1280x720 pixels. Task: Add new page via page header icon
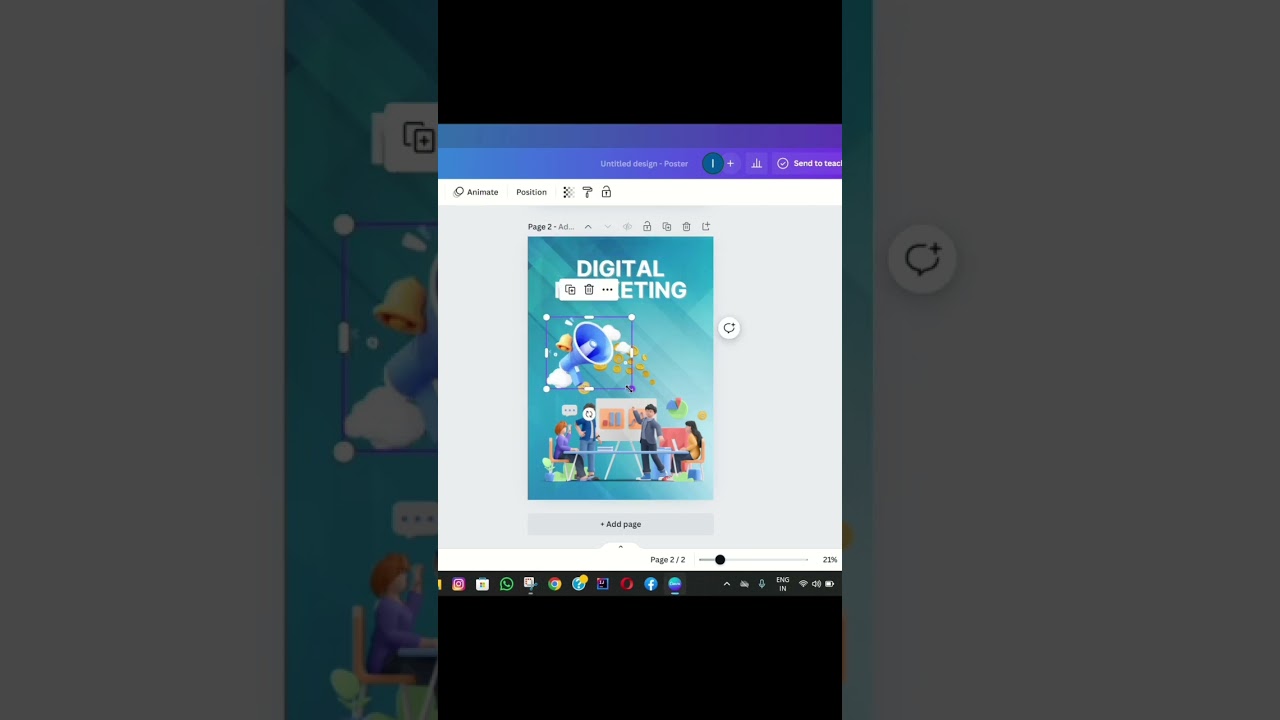706,227
